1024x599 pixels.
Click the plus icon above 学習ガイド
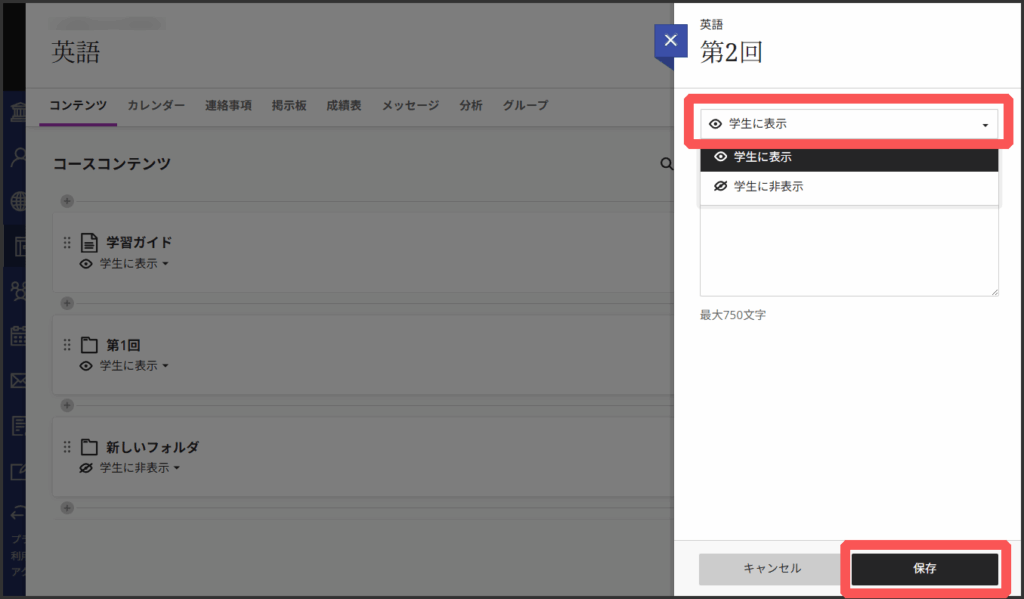coord(67,201)
